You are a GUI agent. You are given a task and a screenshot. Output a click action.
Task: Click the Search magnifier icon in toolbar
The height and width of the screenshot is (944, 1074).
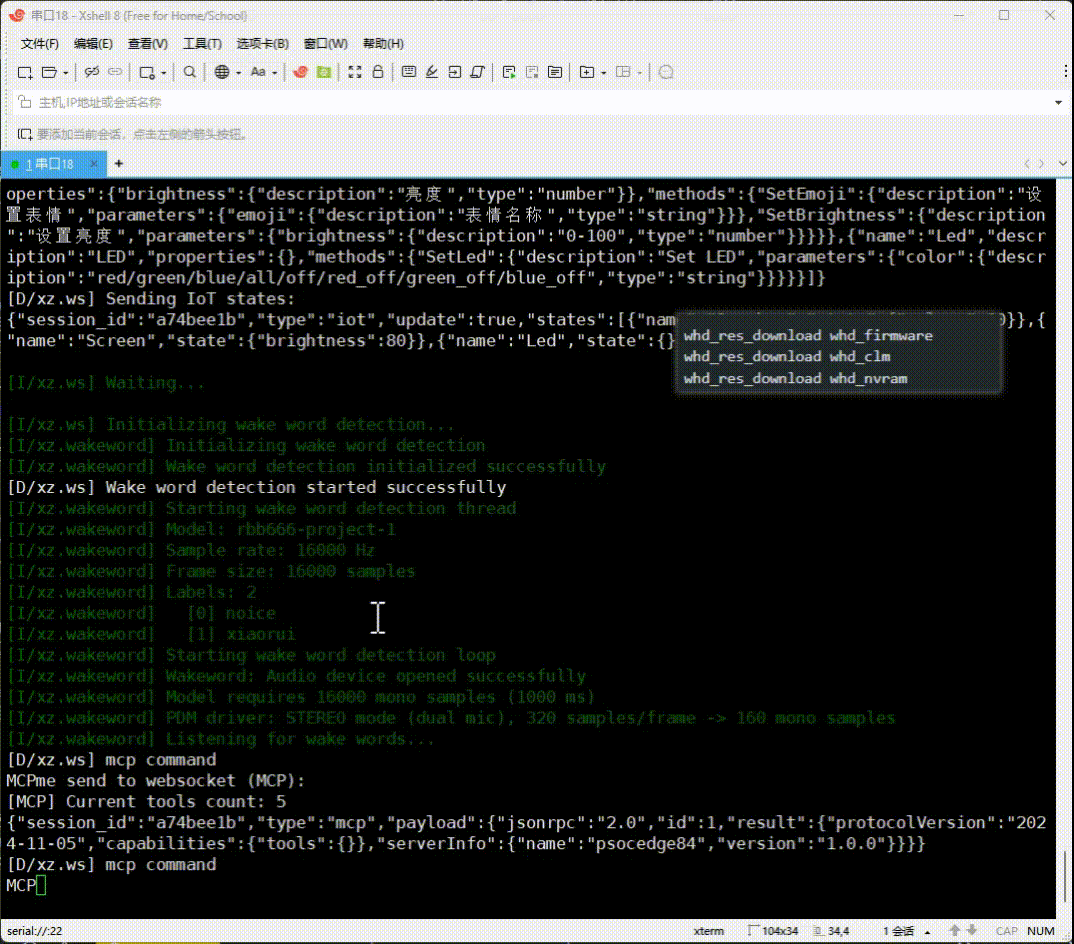(x=189, y=72)
